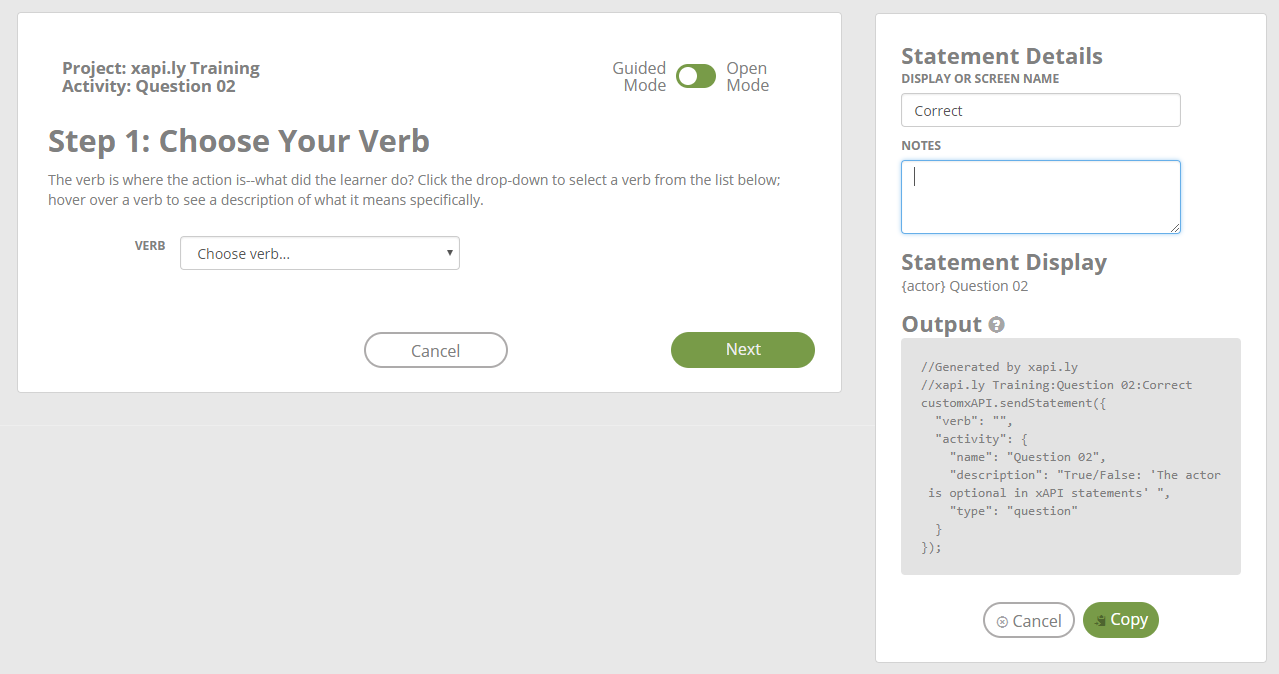Click the "{actor} Question 02" statement display text
This screenshot has width=1279, height=674.
click(963, 285)
